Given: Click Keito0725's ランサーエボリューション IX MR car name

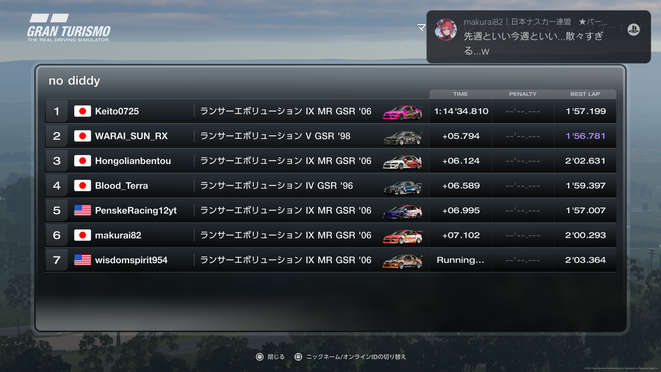Looking at the screenshot, I should [x=286, y=111].
